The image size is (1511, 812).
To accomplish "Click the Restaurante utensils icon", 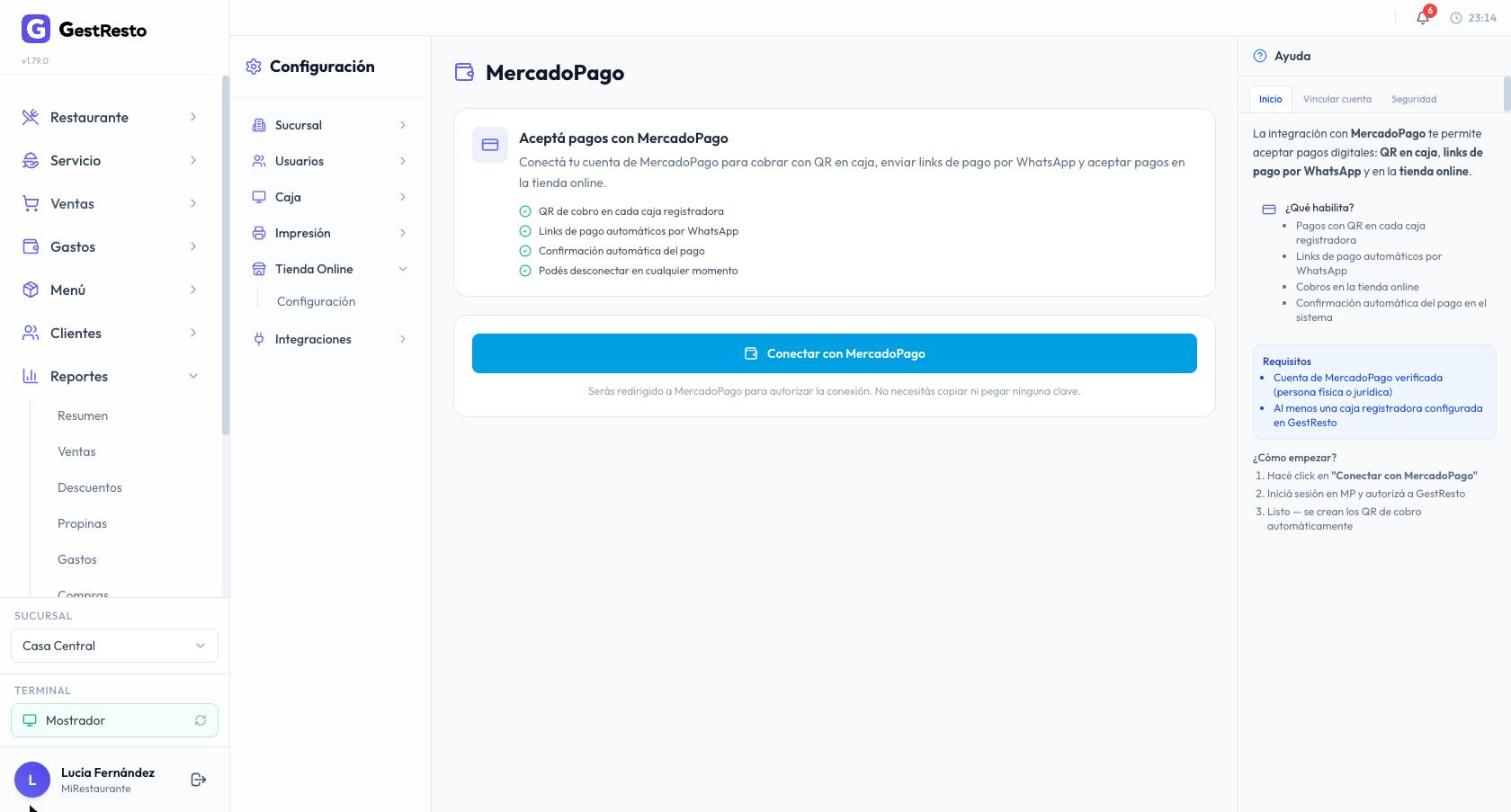I will pos(30,117).
